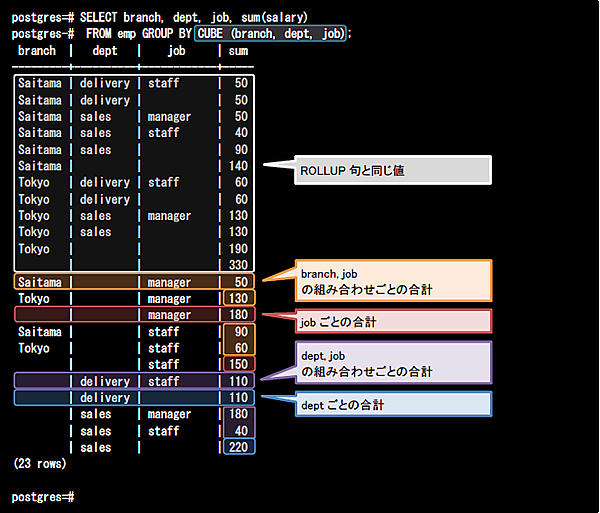Viewport: 600px width, 513px height.
Task: Click 'Saitama' in the Saitama staff row with sum 90
Action: click(x=40, y=332)
